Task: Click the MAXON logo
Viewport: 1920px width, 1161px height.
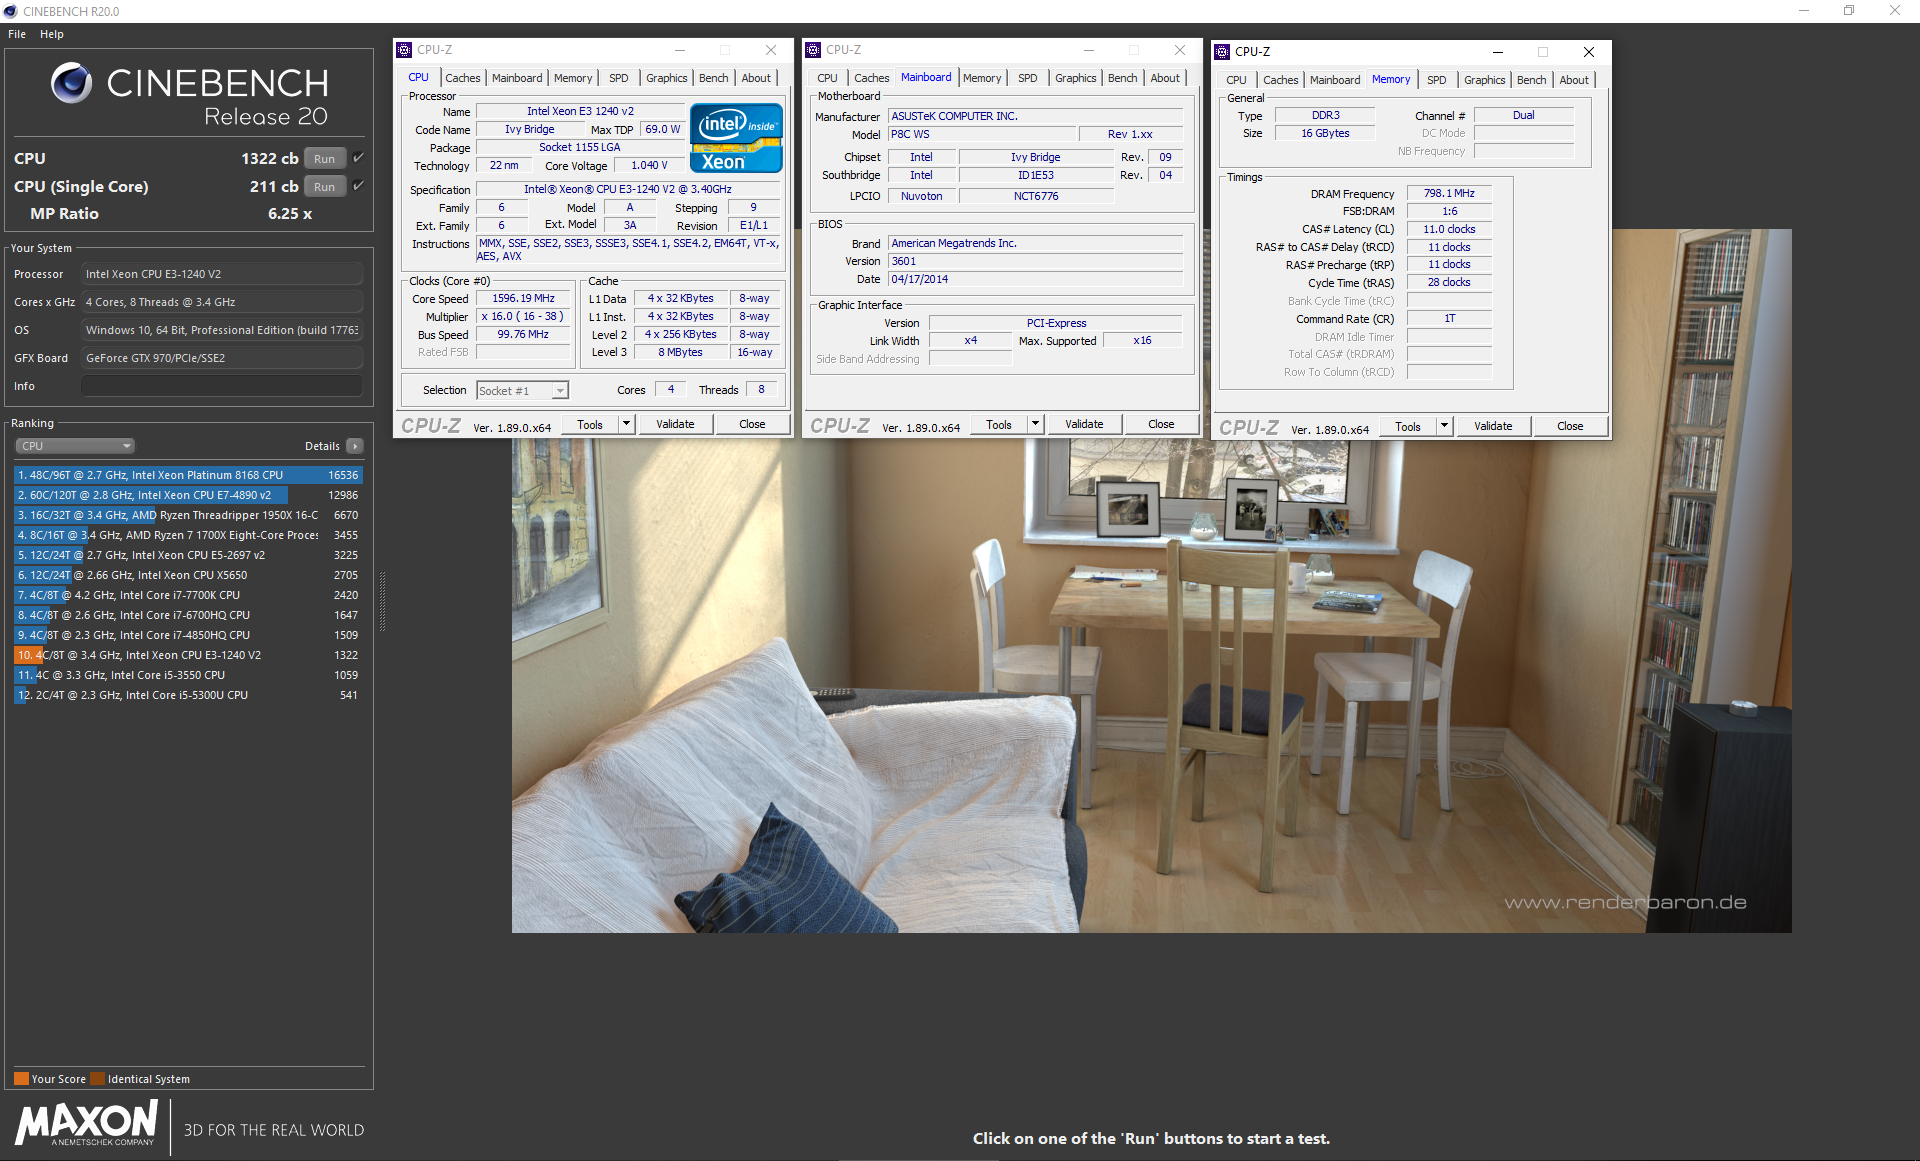Action: pyautogui.click(x=87, y=1123)
